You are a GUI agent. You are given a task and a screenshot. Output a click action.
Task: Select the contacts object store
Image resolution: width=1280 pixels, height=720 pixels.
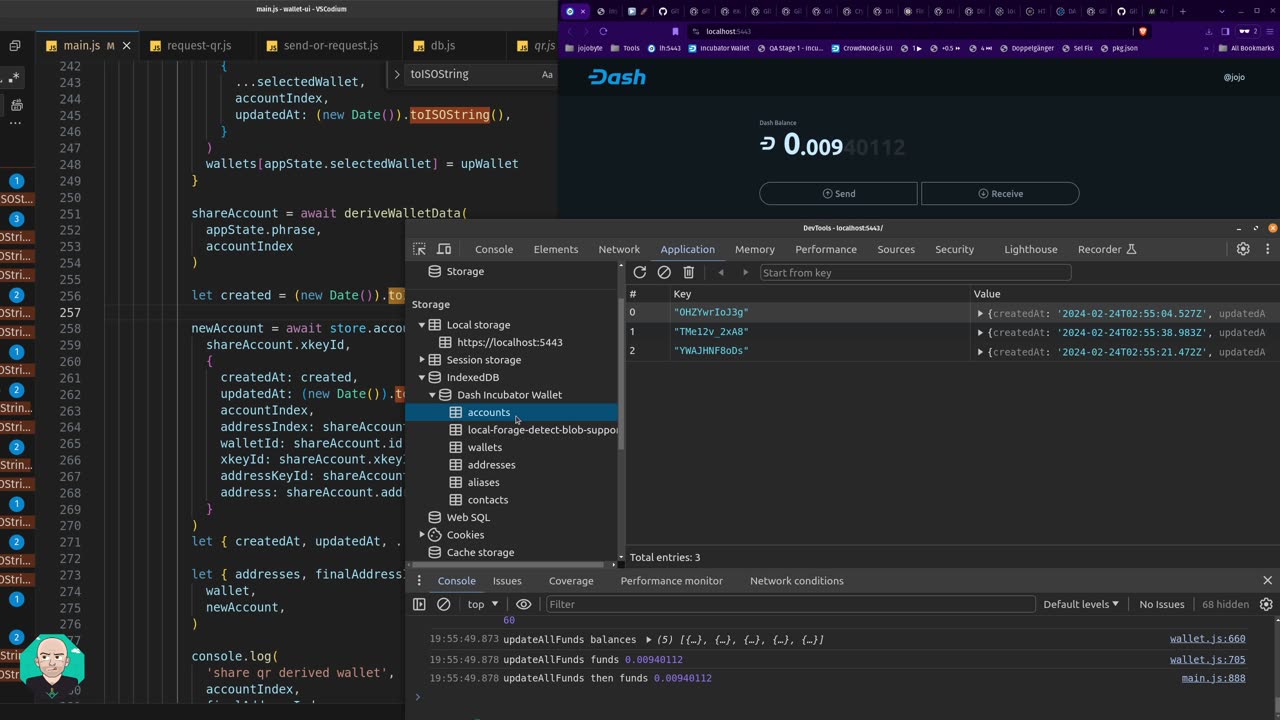tap(487, 500)
